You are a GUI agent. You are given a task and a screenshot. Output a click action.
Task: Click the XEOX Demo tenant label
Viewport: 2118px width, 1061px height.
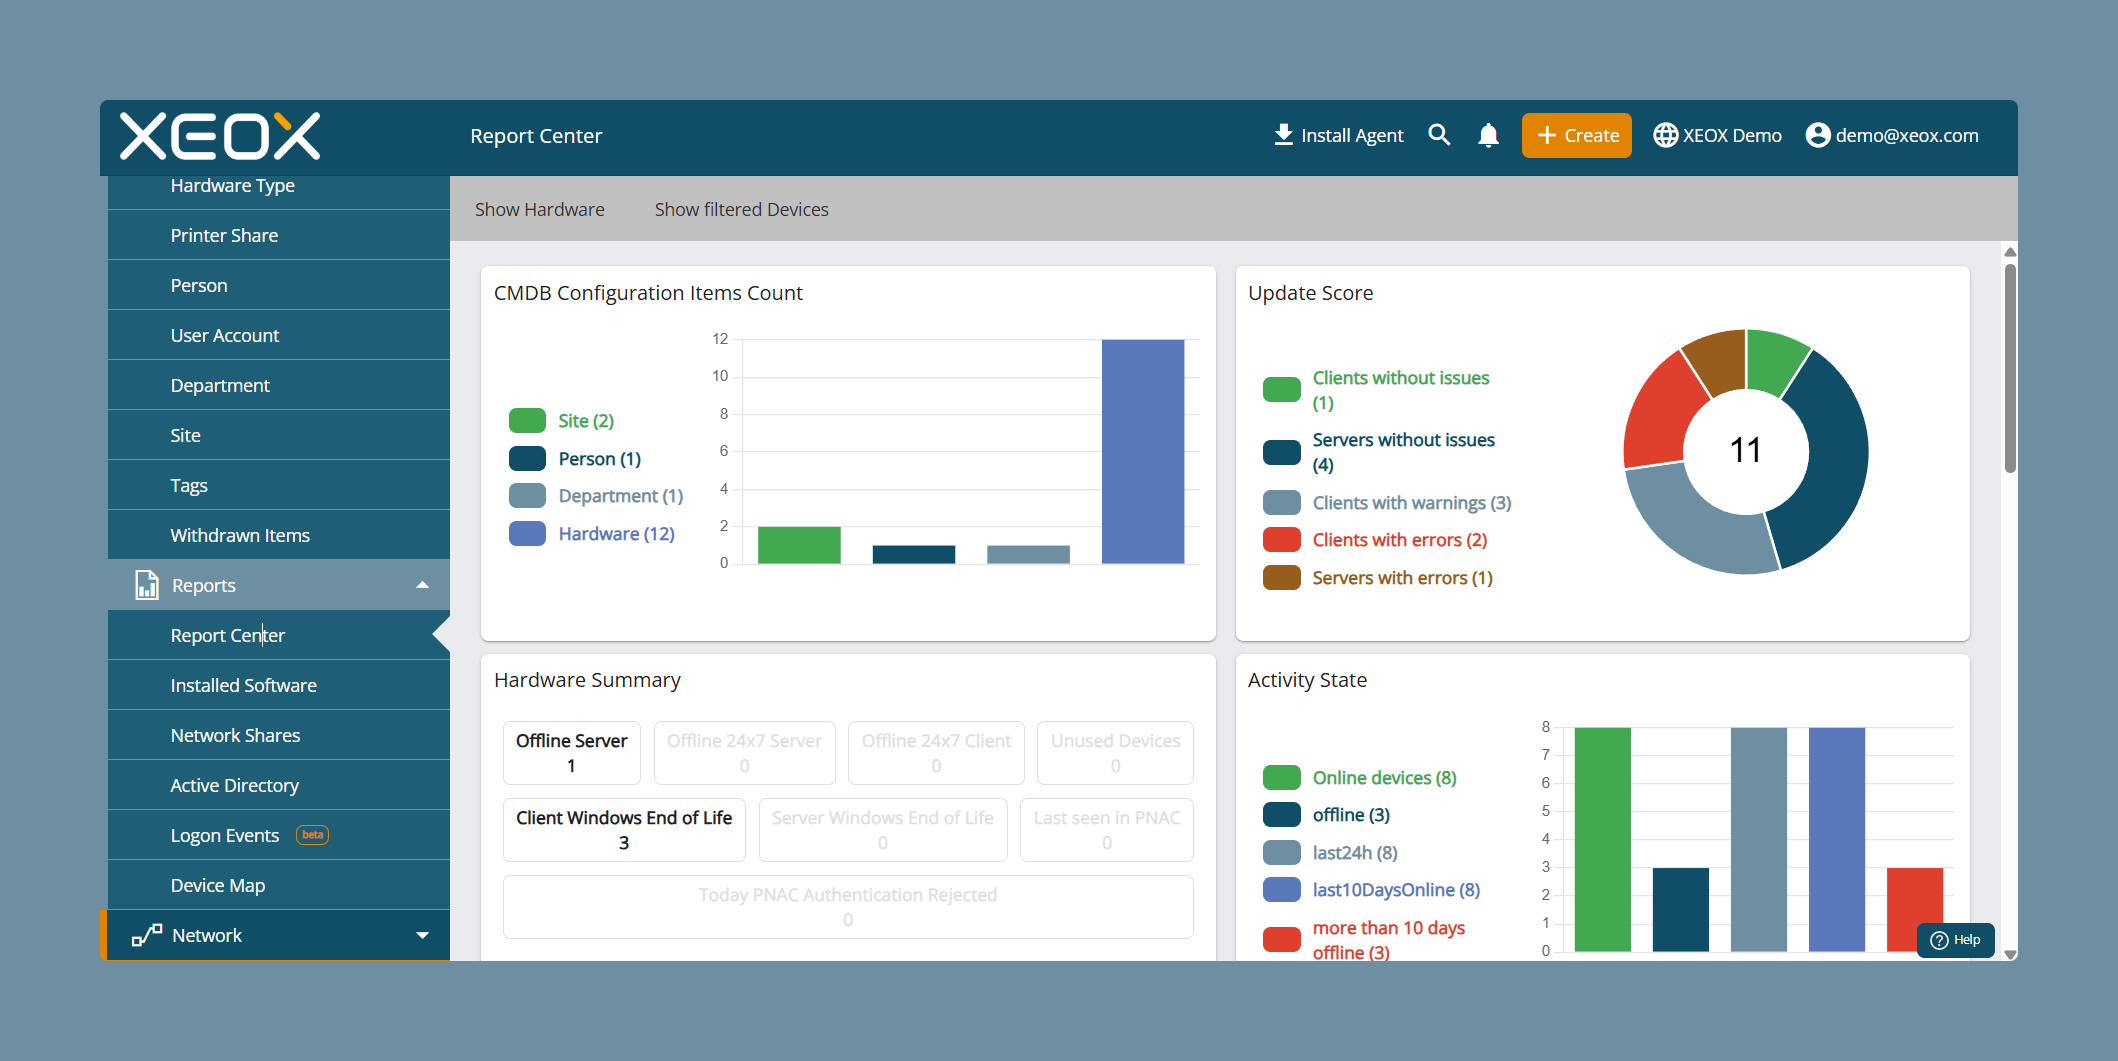(1732, 135)
